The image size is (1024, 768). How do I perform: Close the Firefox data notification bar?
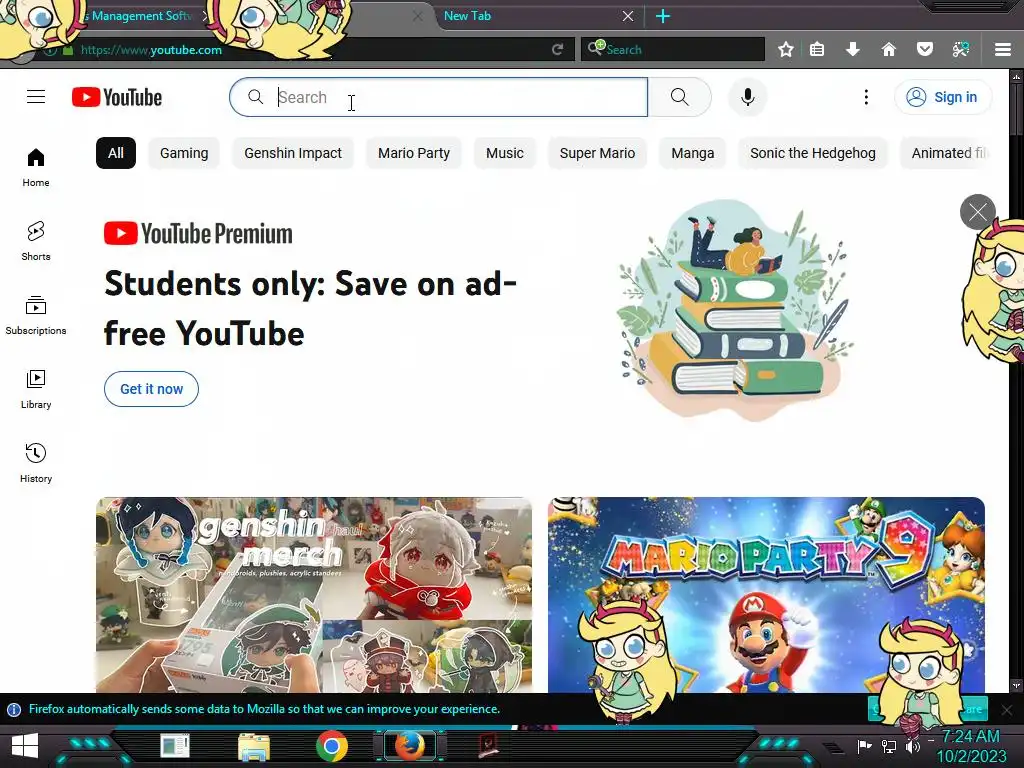point(1007,709)
